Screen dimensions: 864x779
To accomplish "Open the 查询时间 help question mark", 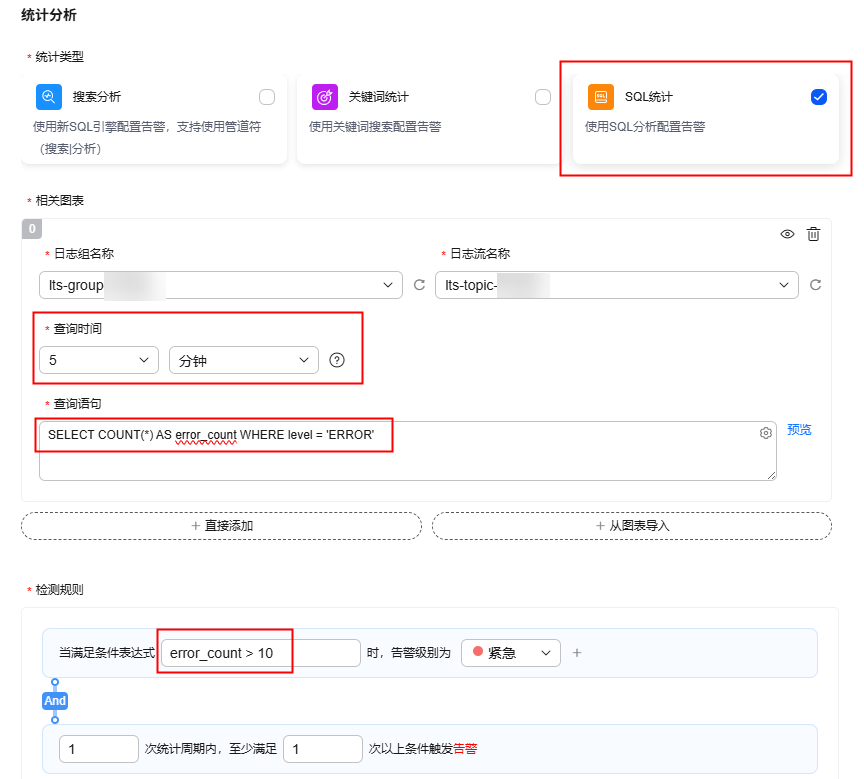I will [337, 360].
